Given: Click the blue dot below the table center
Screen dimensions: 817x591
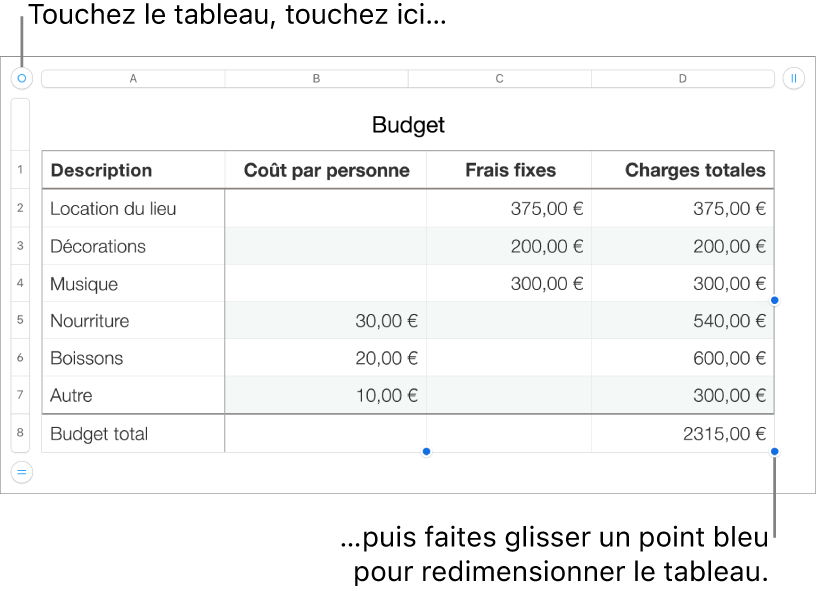Looking at the screenshot, I should tap(425, 451).
